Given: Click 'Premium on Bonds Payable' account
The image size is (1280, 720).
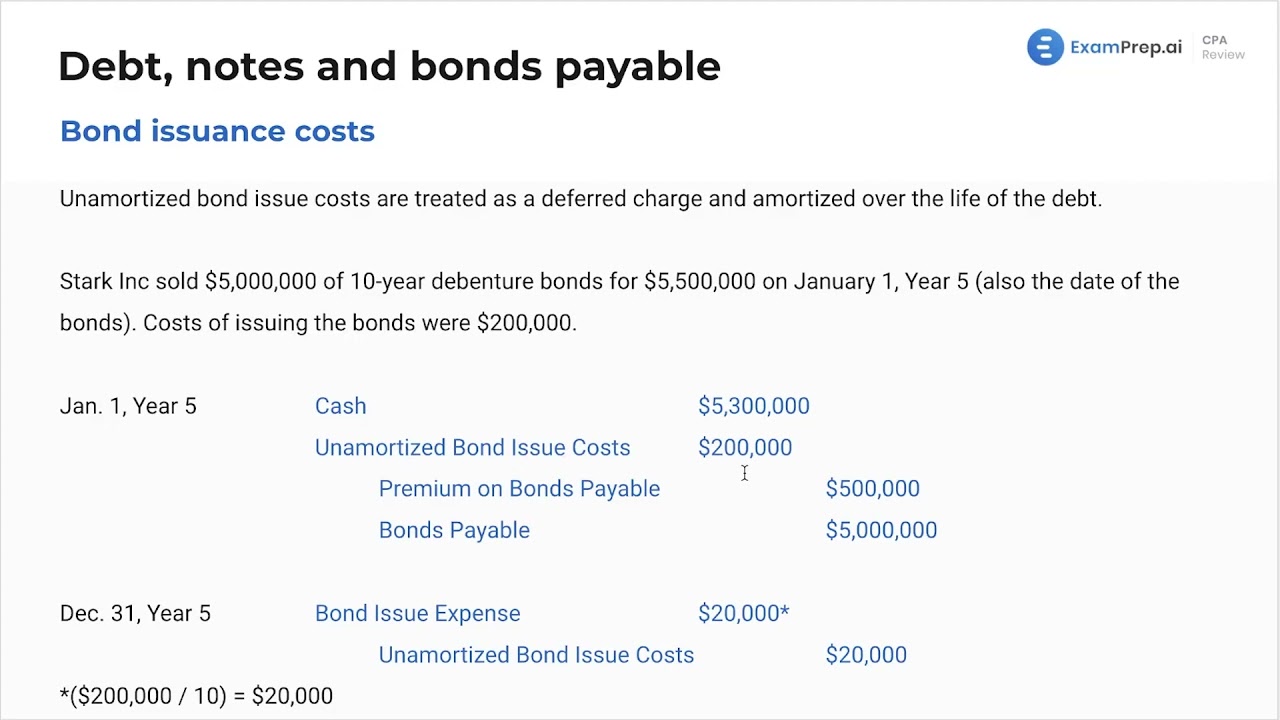Looking at the screenshot, I should point(519,489).
